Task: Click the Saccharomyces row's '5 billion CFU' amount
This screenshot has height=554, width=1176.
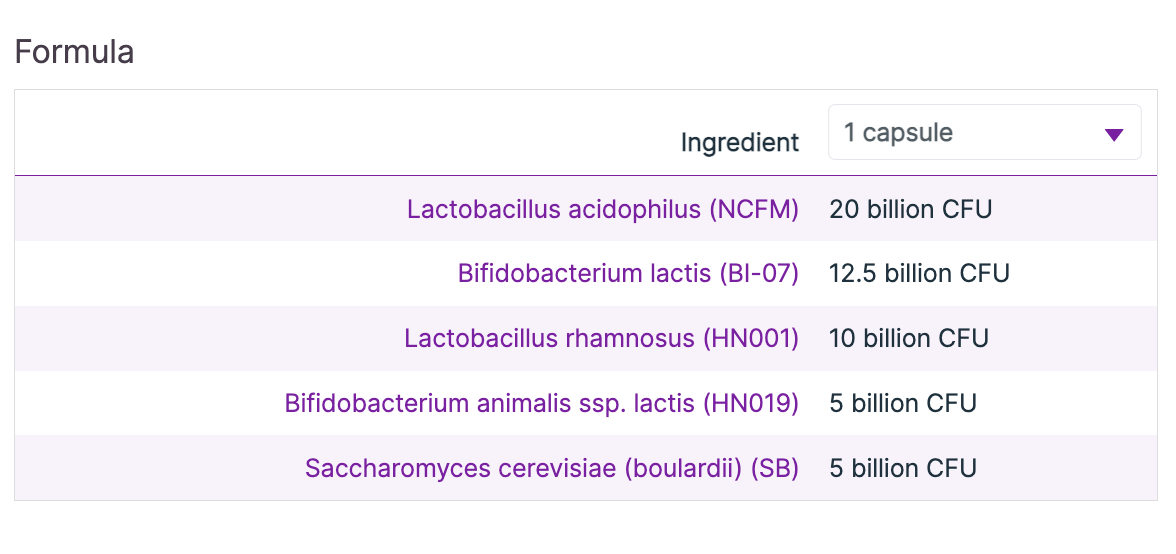Action: pyautogui.click(x=902, y=468)
